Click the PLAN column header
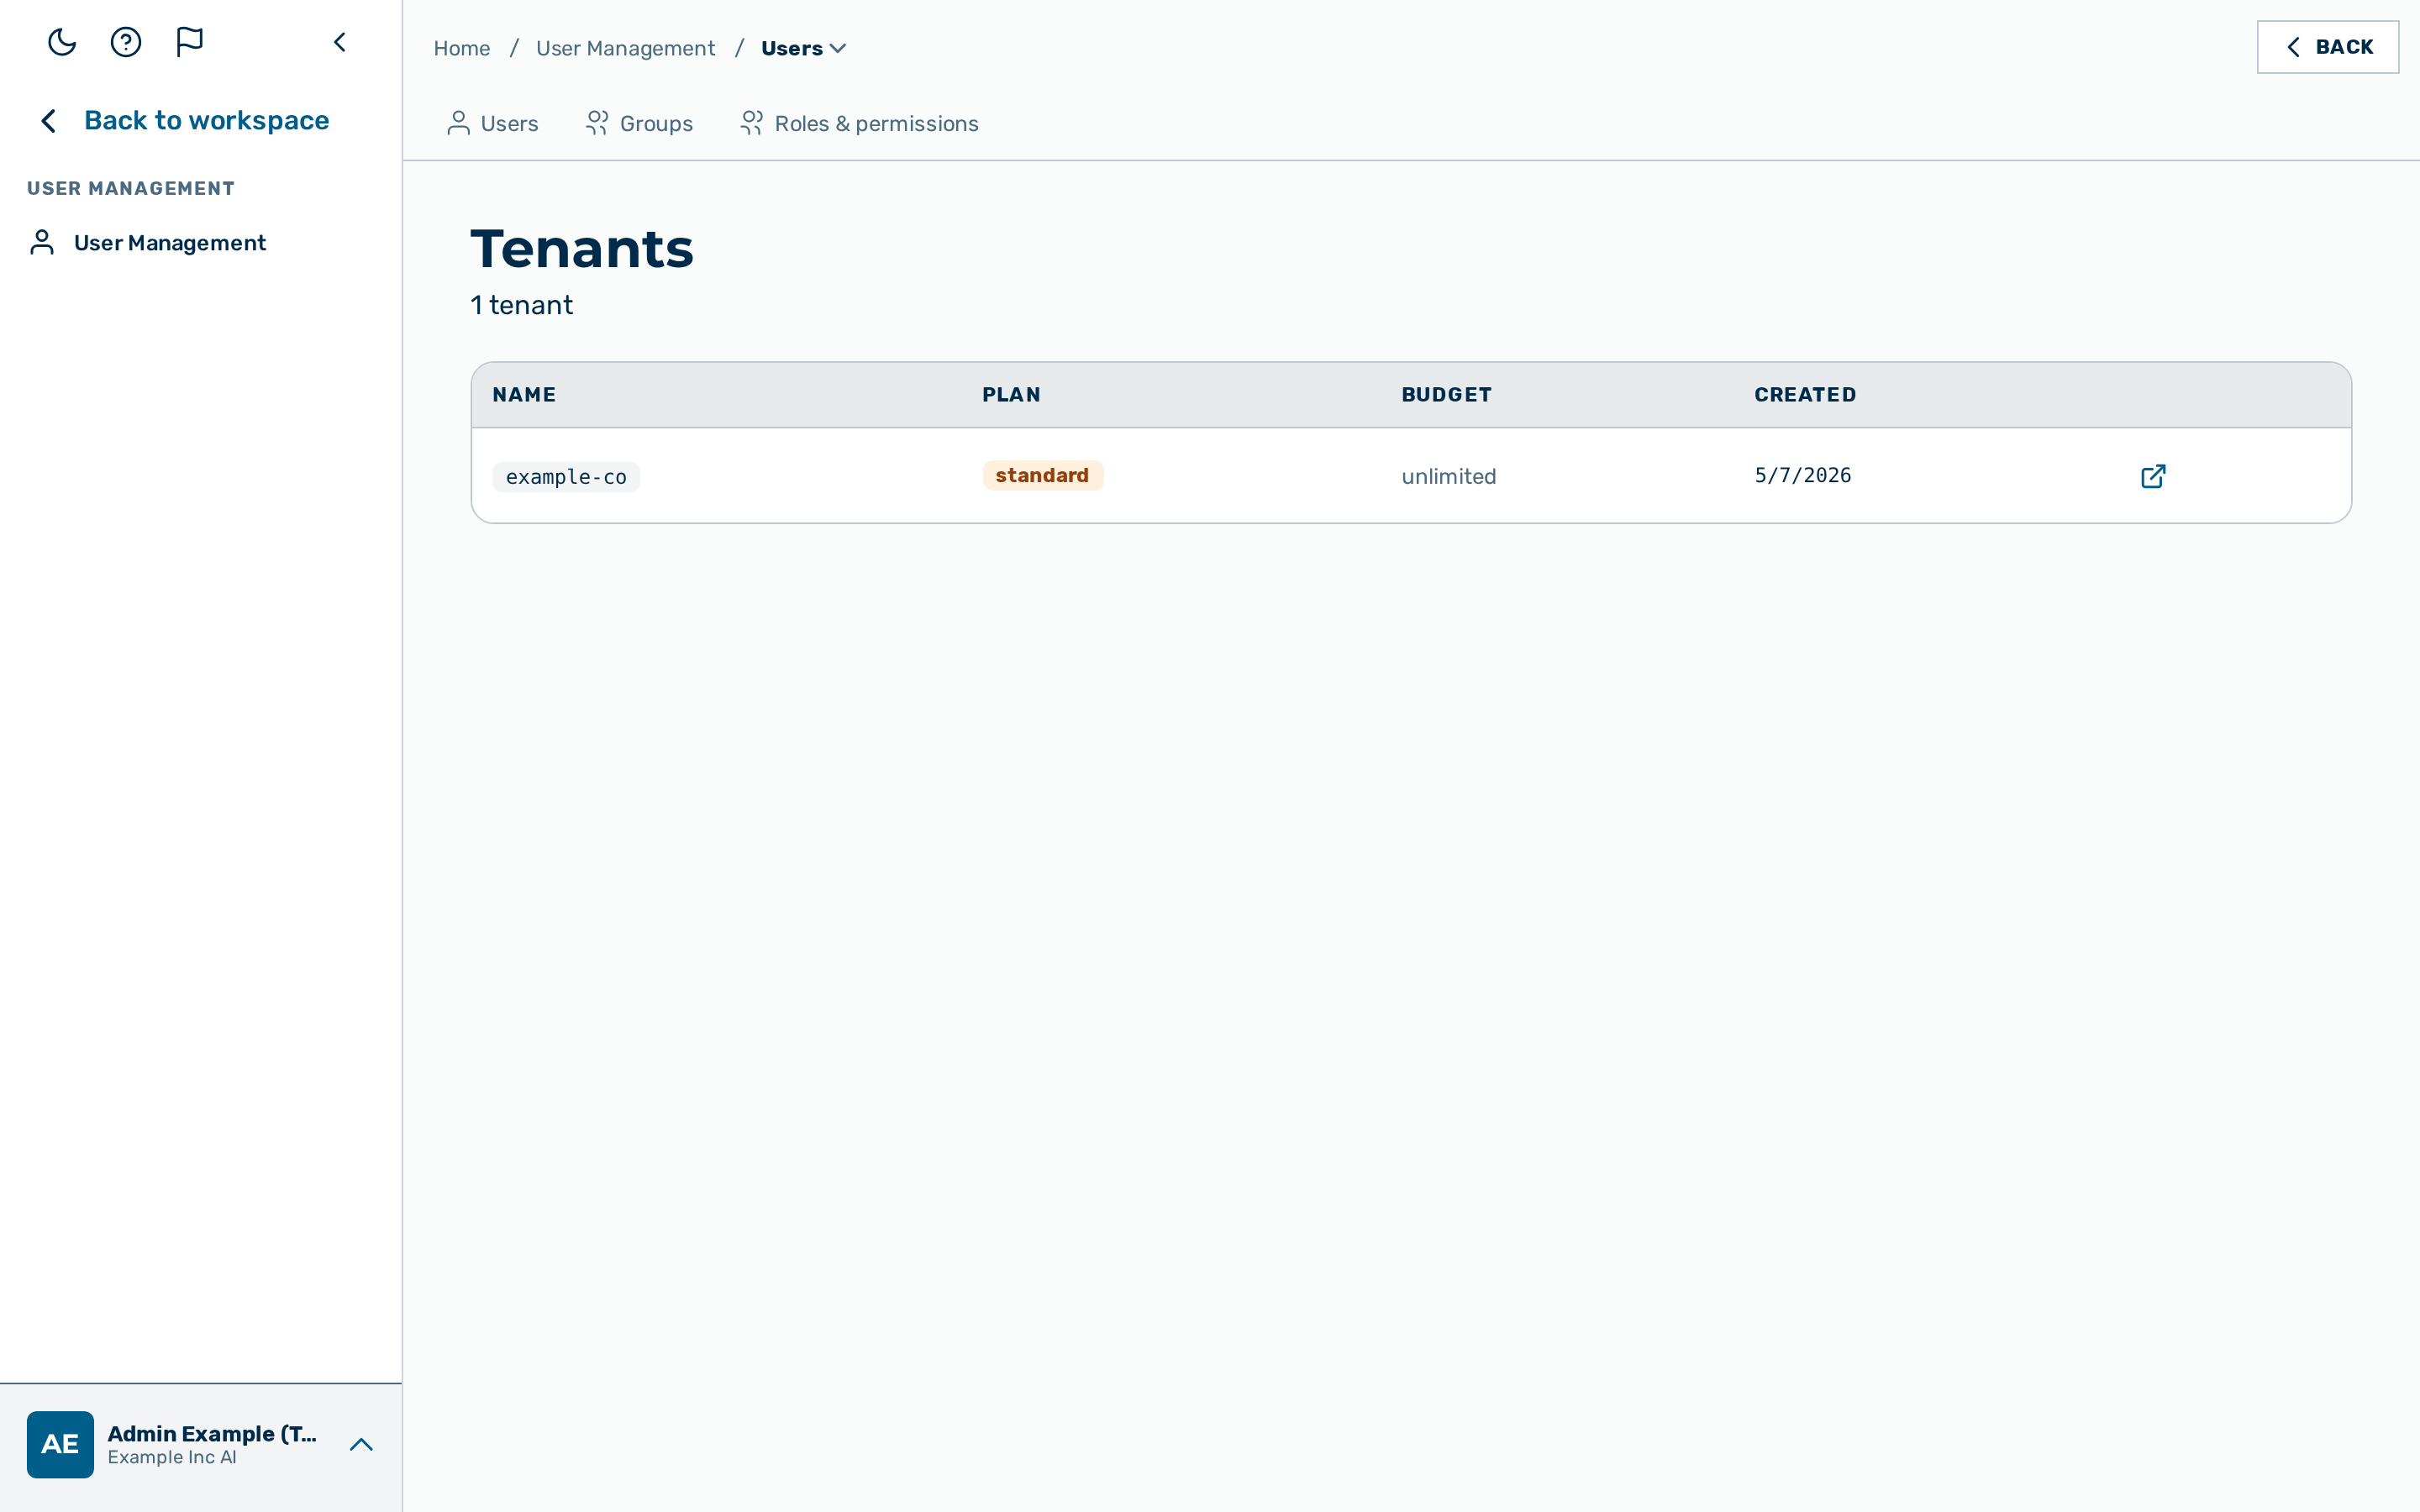The image size is (2420, 1512). pyautogui.click(x=1011, y=395)
